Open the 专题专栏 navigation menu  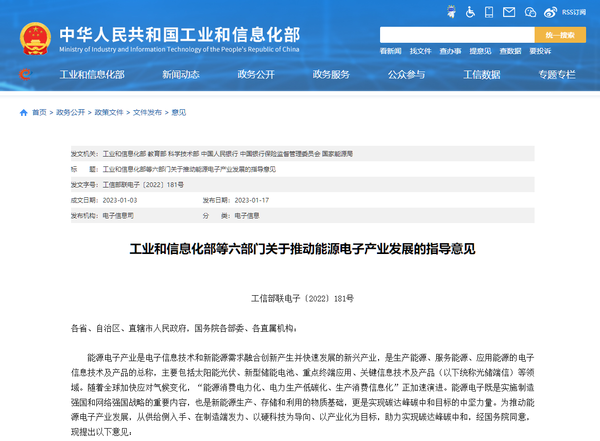coord(557,74)
